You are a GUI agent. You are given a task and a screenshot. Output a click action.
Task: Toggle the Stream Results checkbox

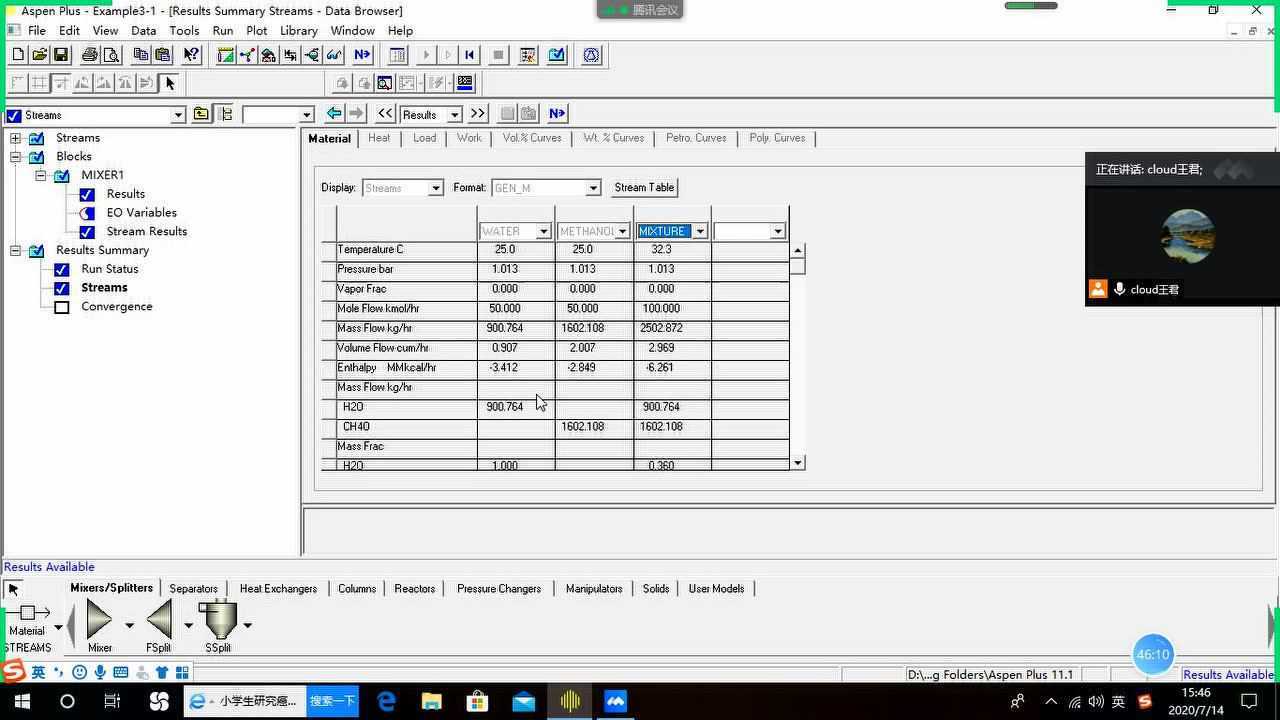[87, 232]
